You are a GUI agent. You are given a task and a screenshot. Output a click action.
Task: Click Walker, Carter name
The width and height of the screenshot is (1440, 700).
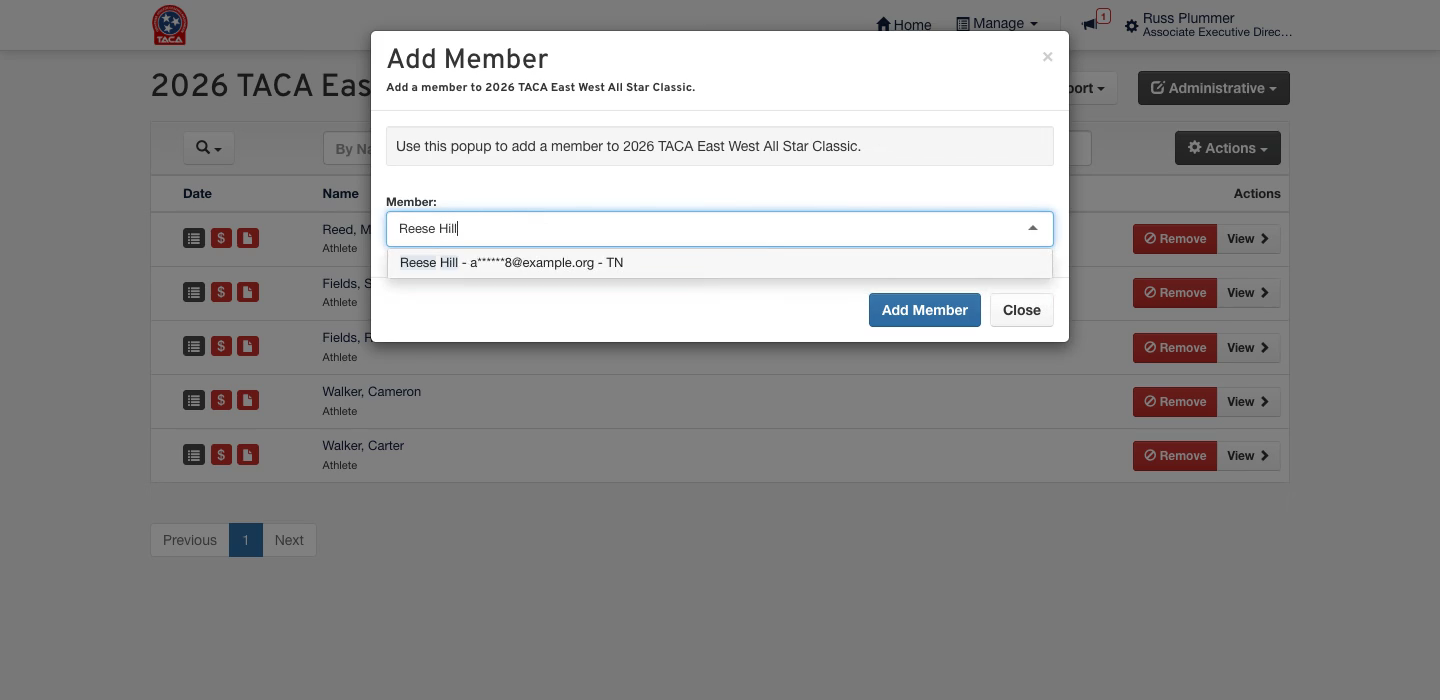coord(363,446)
